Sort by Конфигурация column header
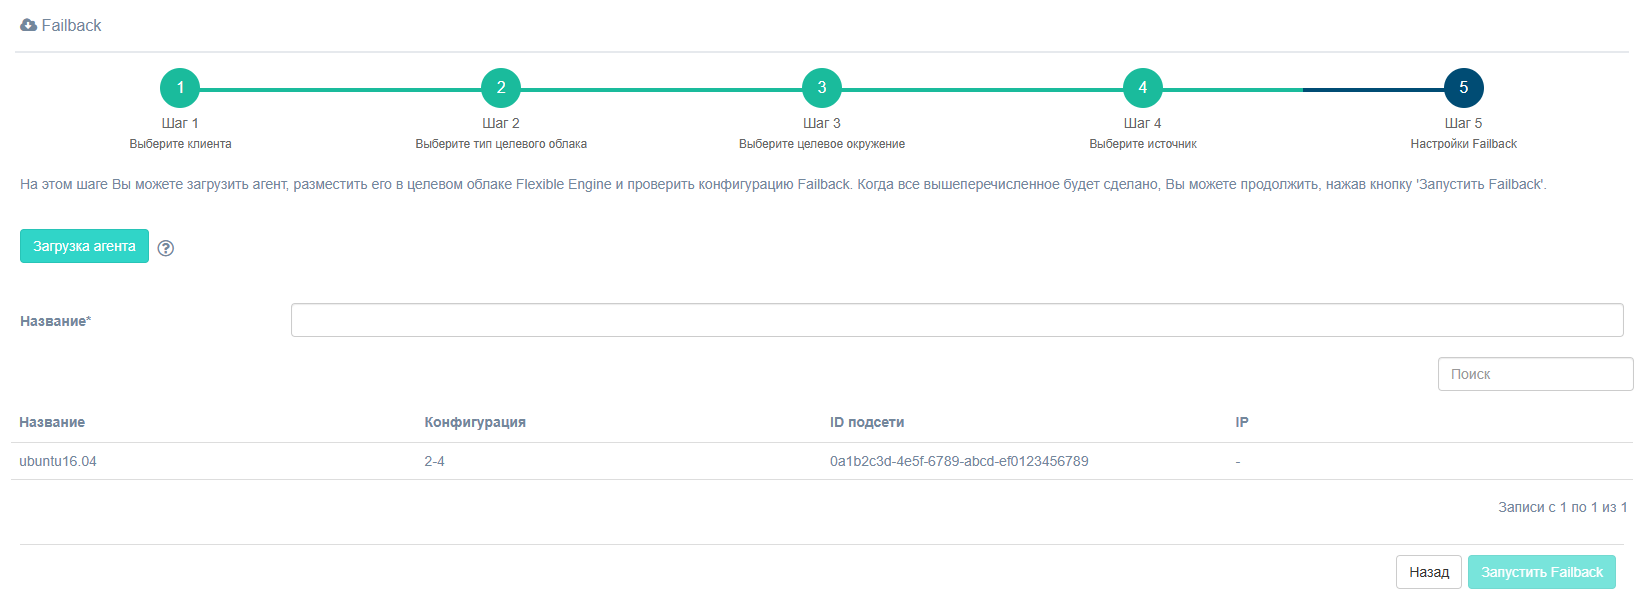The width and height of the screenshot is (1640, 610). coord(475,422)
